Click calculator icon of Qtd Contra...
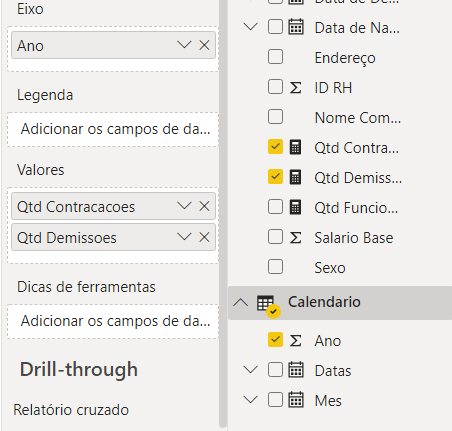 tap(295, 147)
